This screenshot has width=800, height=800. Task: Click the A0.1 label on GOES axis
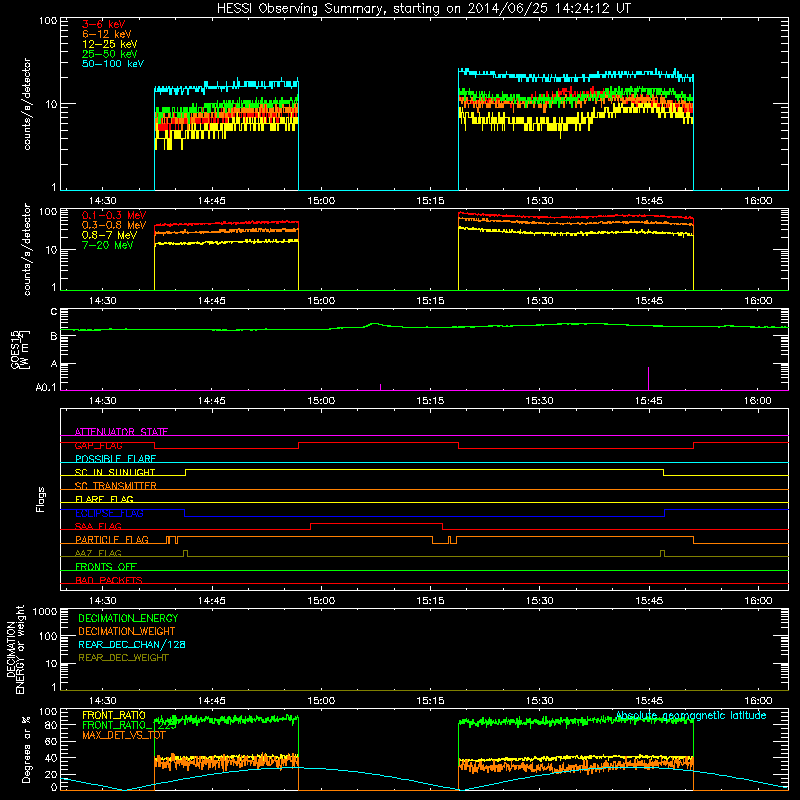(46, 388)
